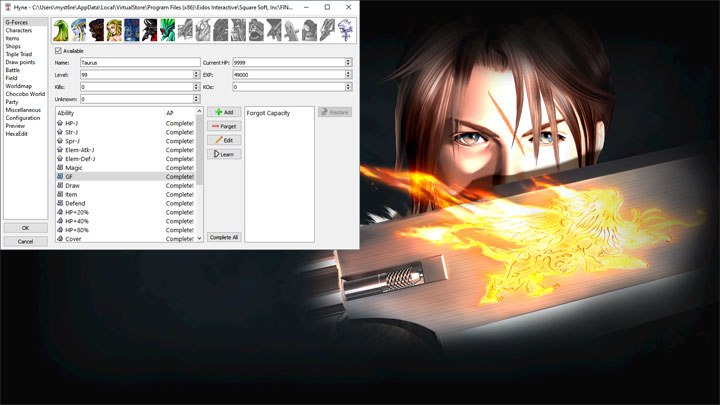Open the Shops section
Screen dimensions: 720x405
[25, 46]
